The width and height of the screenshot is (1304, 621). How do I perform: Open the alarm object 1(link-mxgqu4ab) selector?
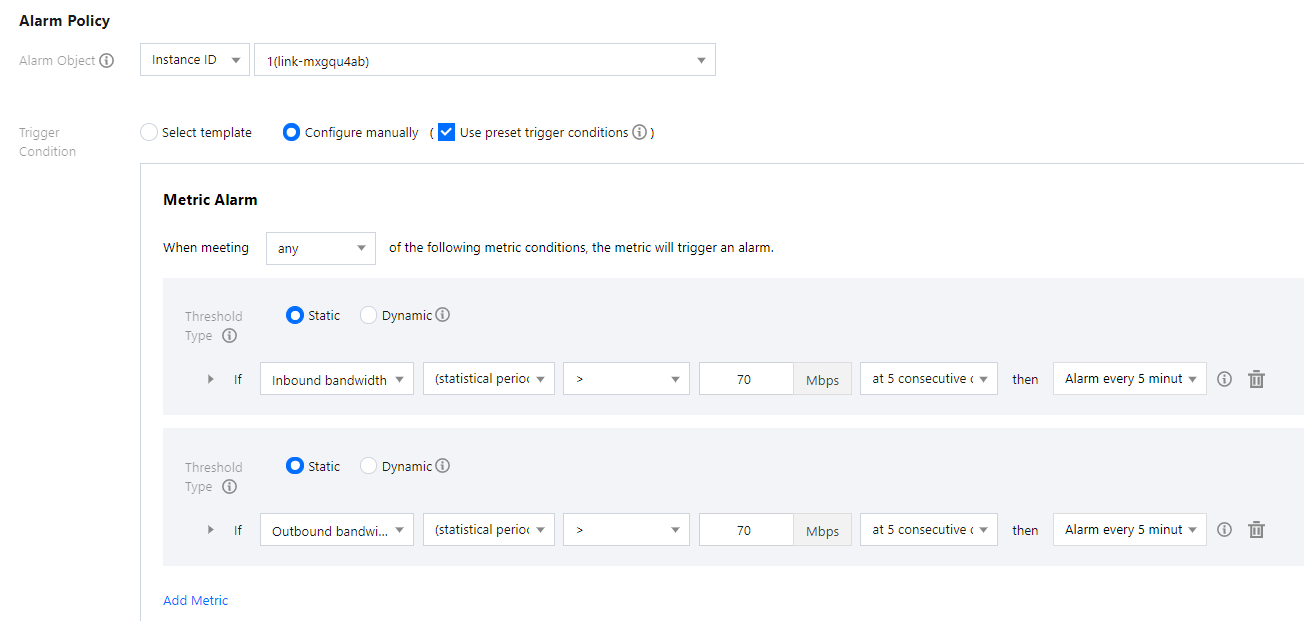(x=485, y=60)
